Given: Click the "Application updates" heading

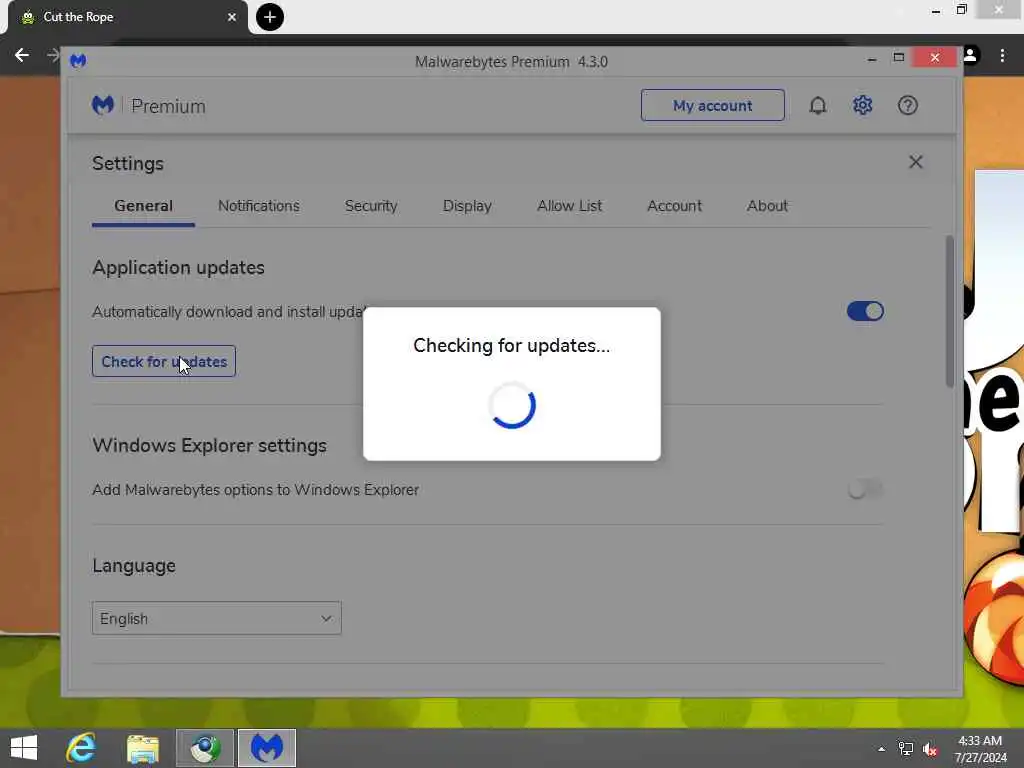Looking at the screenshot, I should coord(178,268).
